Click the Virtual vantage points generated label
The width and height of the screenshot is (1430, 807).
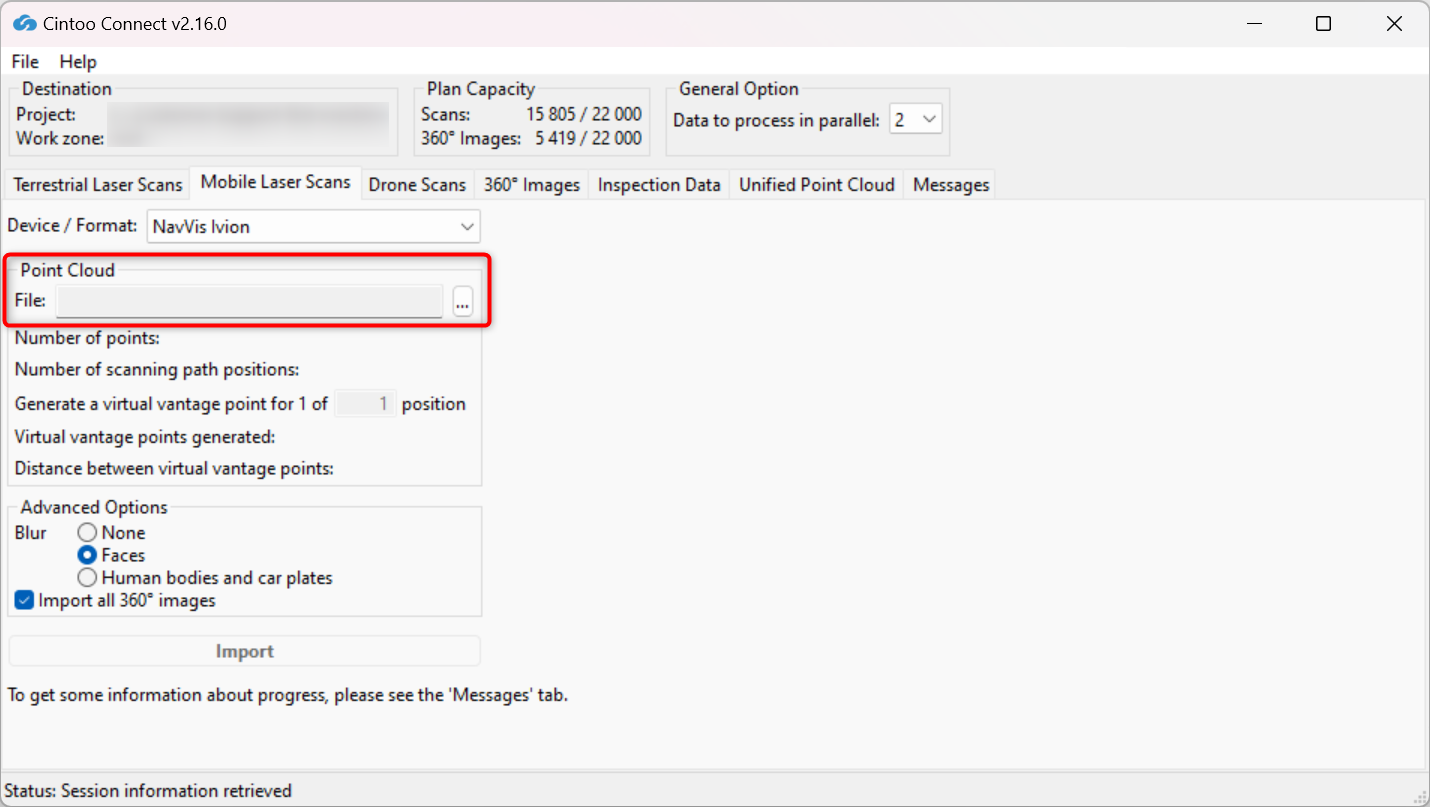145,436
